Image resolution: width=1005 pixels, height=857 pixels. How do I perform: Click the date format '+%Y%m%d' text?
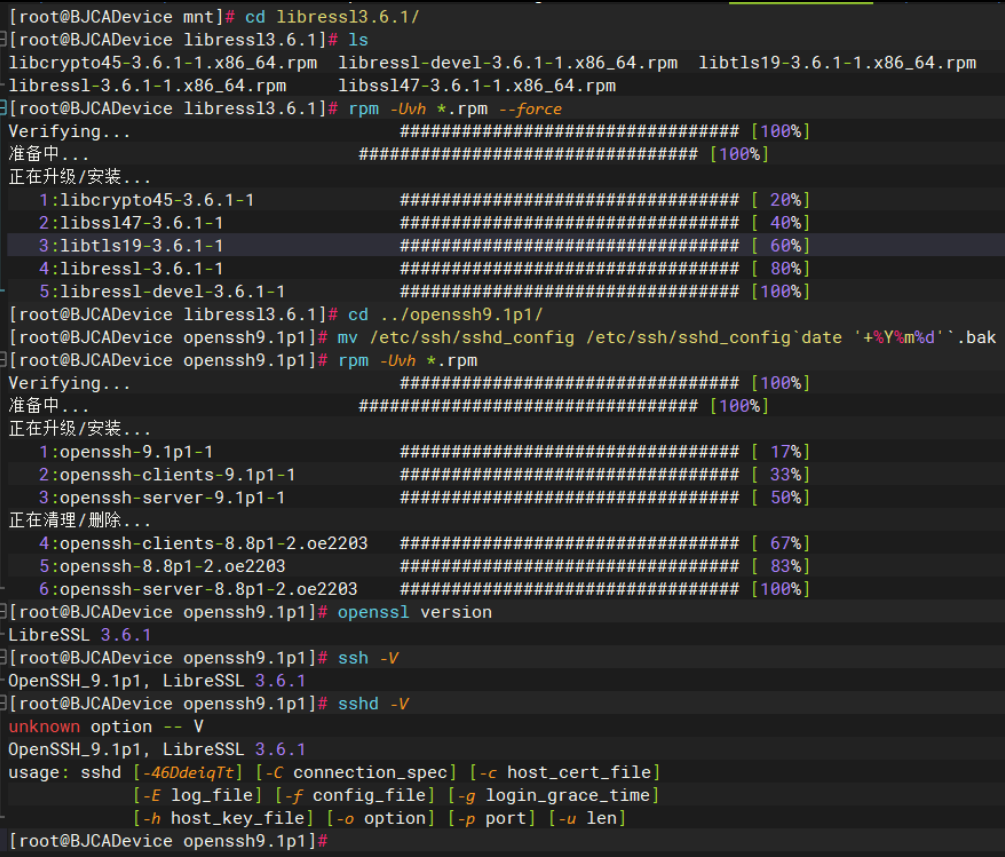pos(899,337)
